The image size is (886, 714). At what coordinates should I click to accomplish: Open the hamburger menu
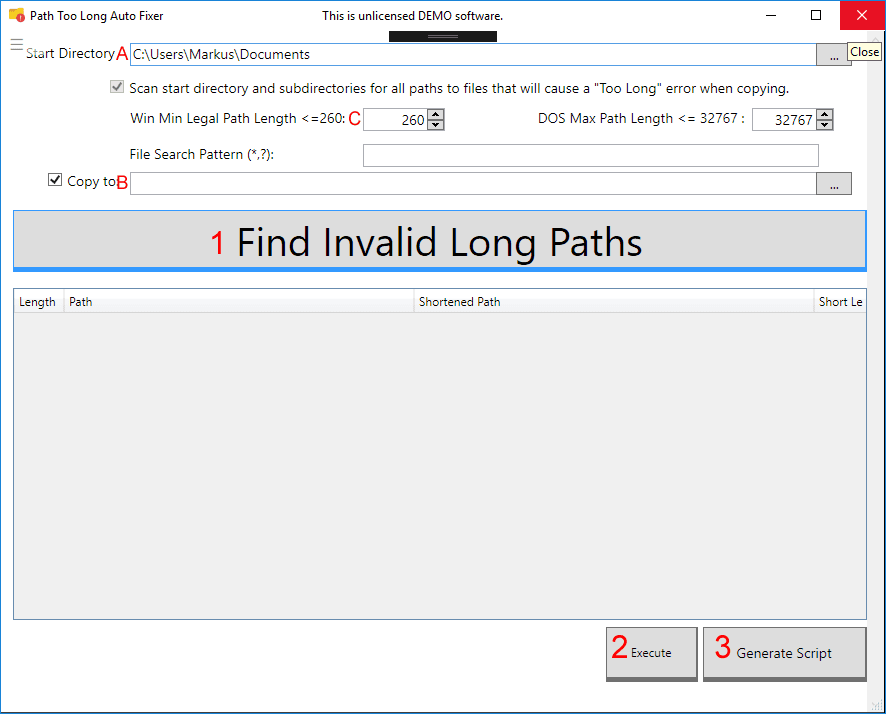[16, 45]
